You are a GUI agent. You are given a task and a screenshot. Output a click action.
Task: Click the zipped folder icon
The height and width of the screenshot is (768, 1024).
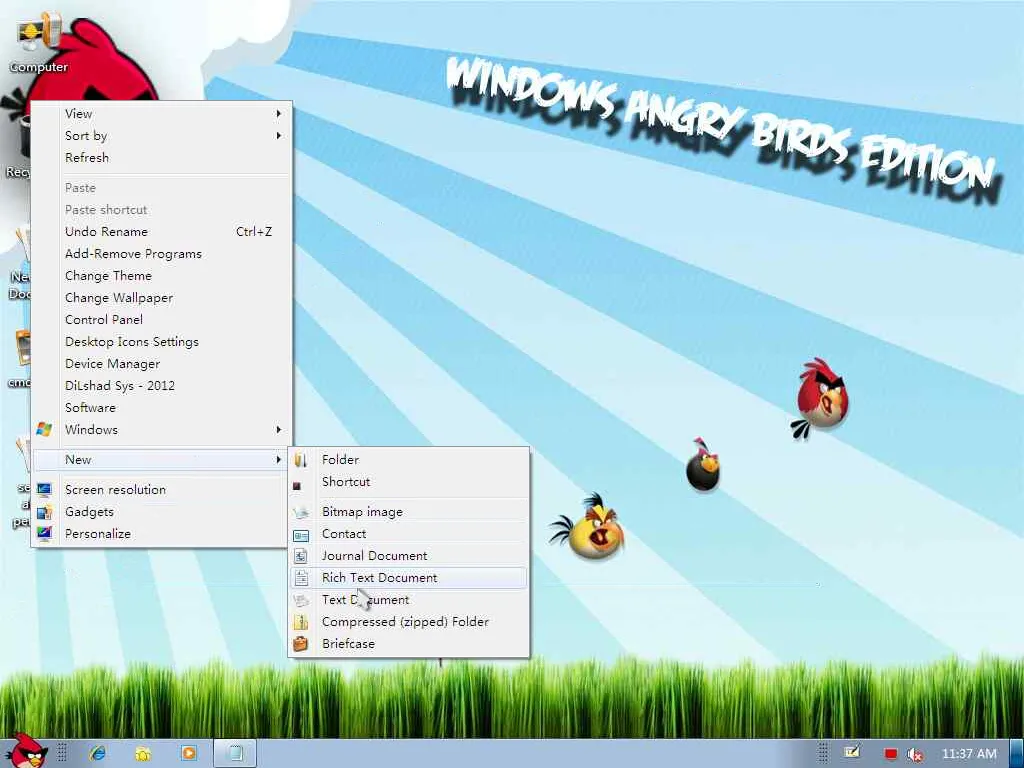(x=300, y=622)
